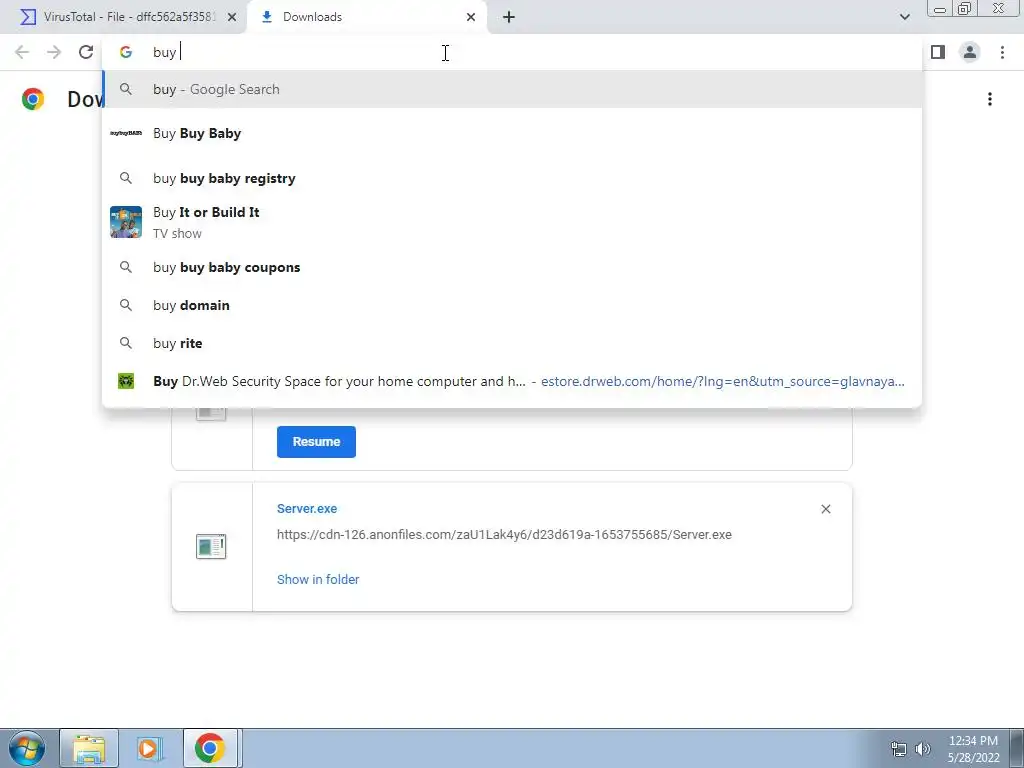Select the 'Buy It or Build It' TV show suggestion
1024x768 pixels.
coord(513,222)
